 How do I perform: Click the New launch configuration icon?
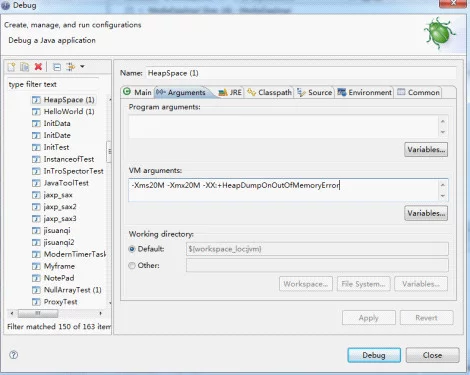(x=11, y=67)
